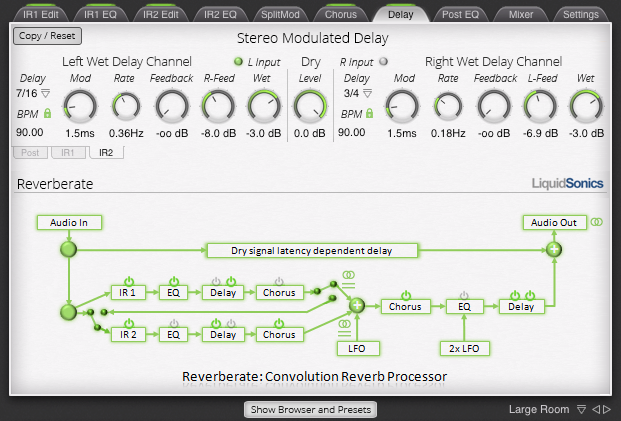Click the R-Feed knob
The image size is (621, 421).
coord(218,106)
